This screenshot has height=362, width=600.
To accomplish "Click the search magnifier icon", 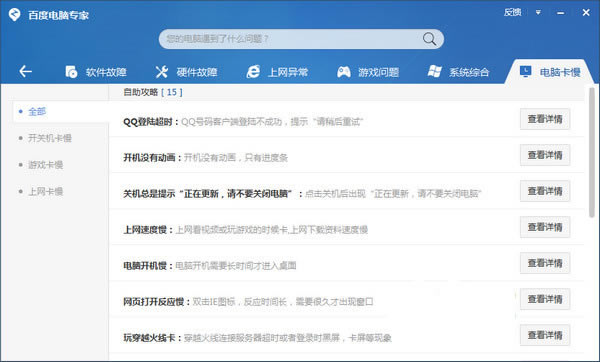I will pos(429,39).
